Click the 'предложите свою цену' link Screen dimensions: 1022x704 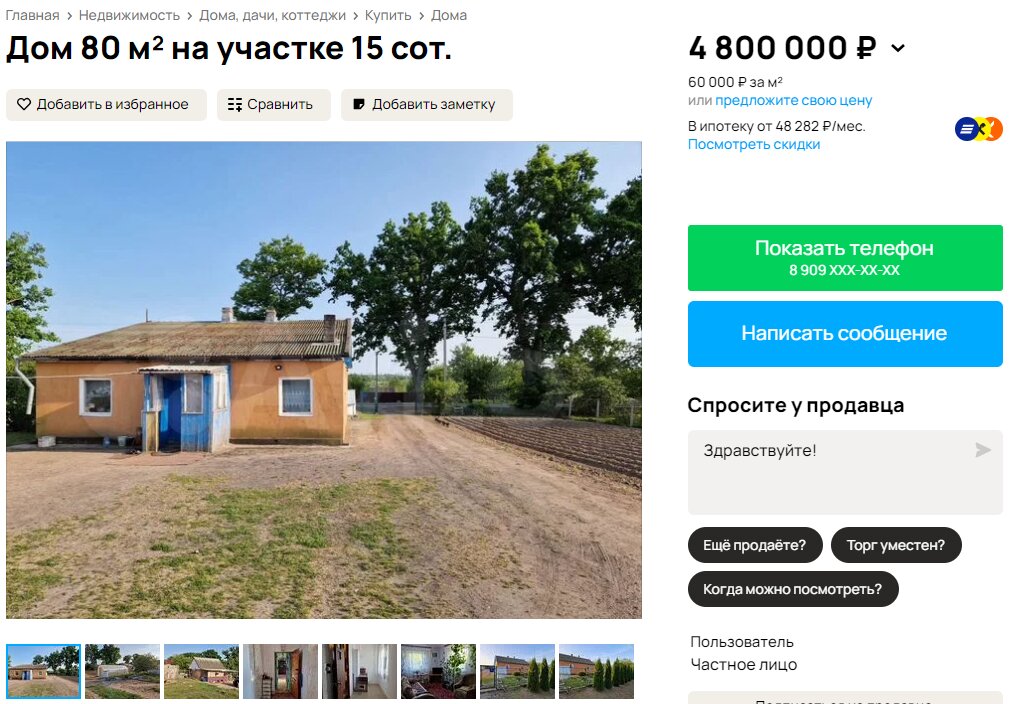(x=793, y=100)
